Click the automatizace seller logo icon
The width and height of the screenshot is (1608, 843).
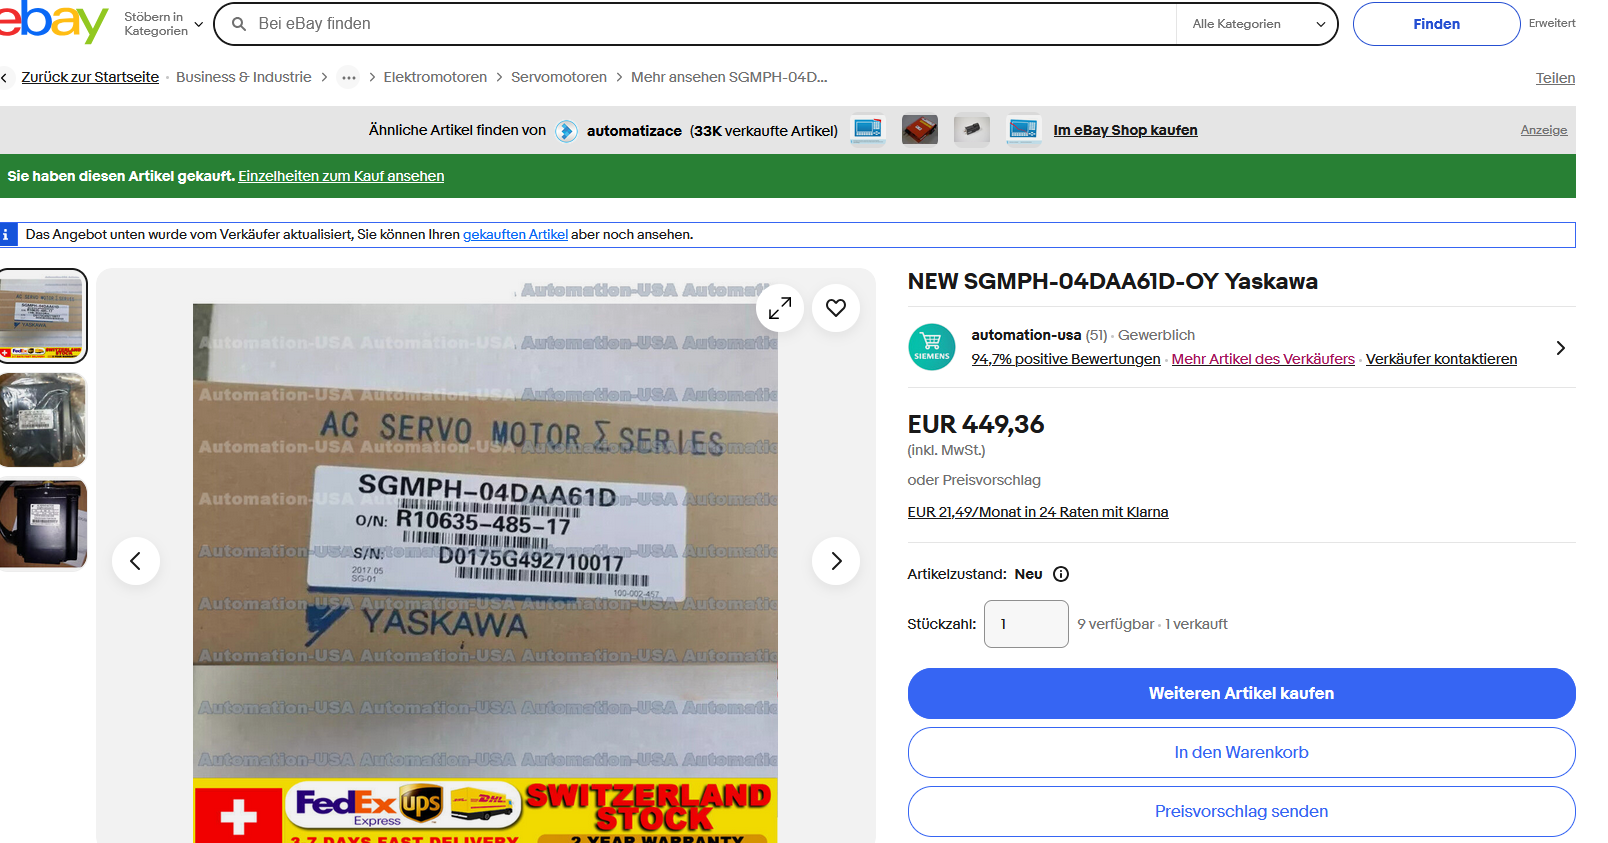click(x=567, y=131)
